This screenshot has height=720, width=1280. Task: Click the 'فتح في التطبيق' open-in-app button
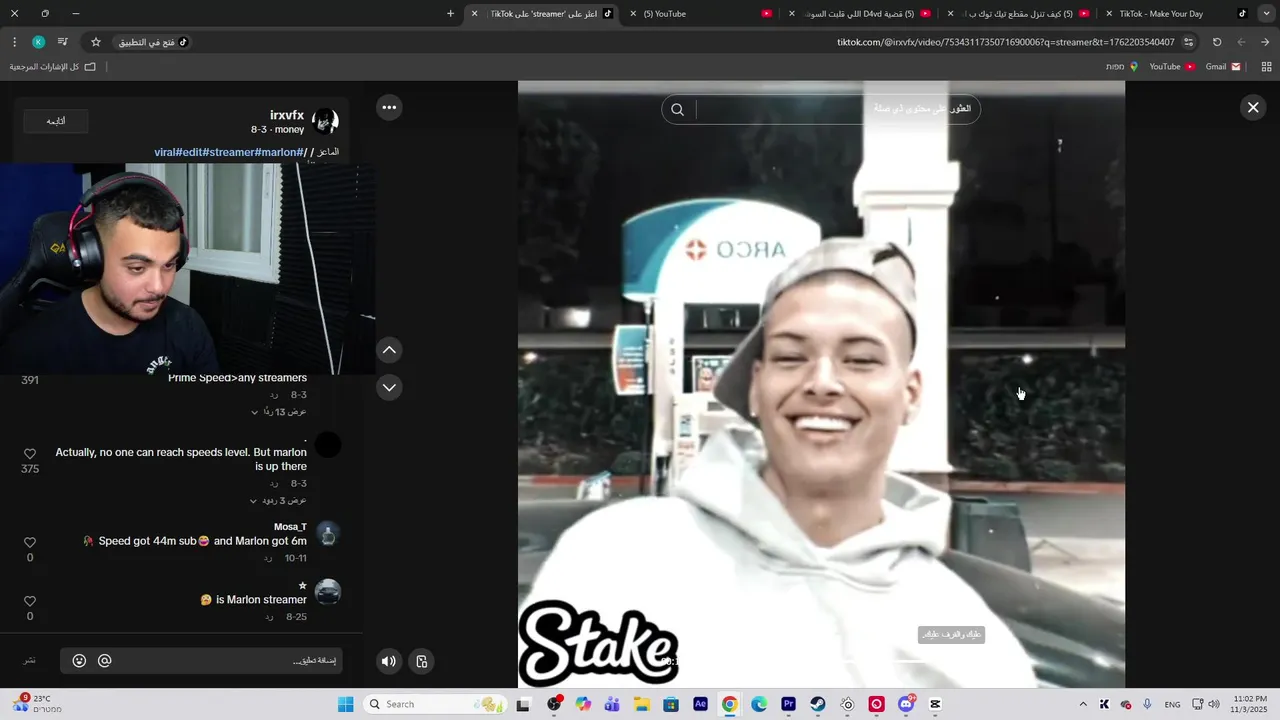tap(154, 42)
